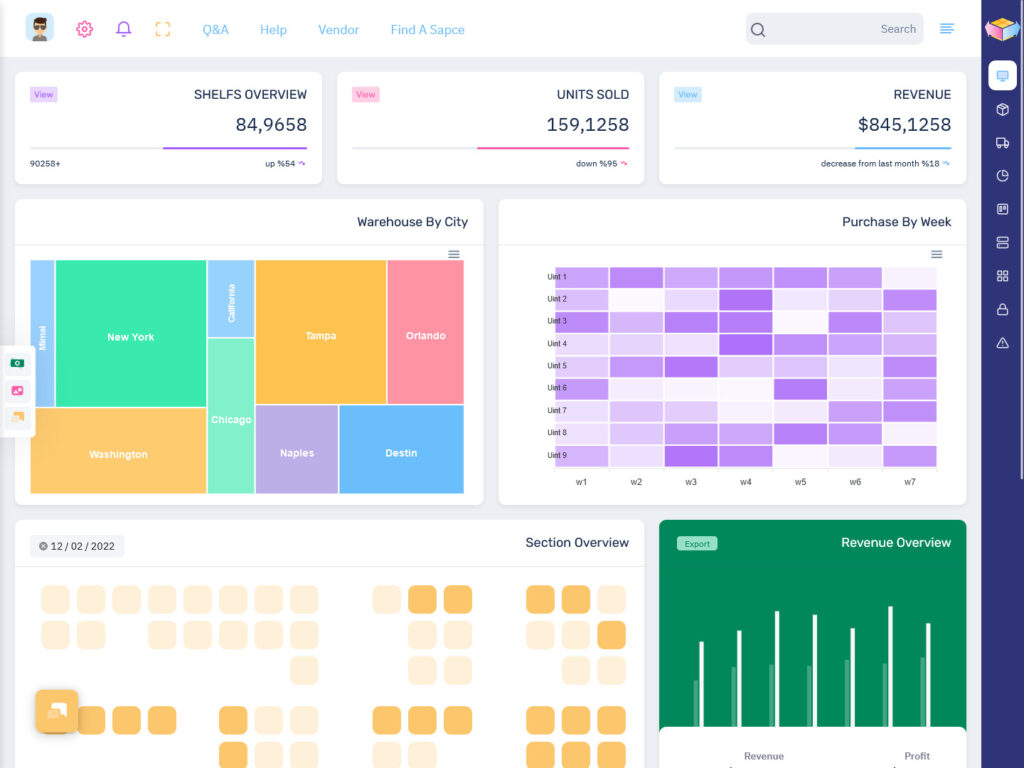Click the warning triangle icon in sidebar
Image resolution: width=1024 pixels, height=768 pixels.
[x=1002, y=342]
